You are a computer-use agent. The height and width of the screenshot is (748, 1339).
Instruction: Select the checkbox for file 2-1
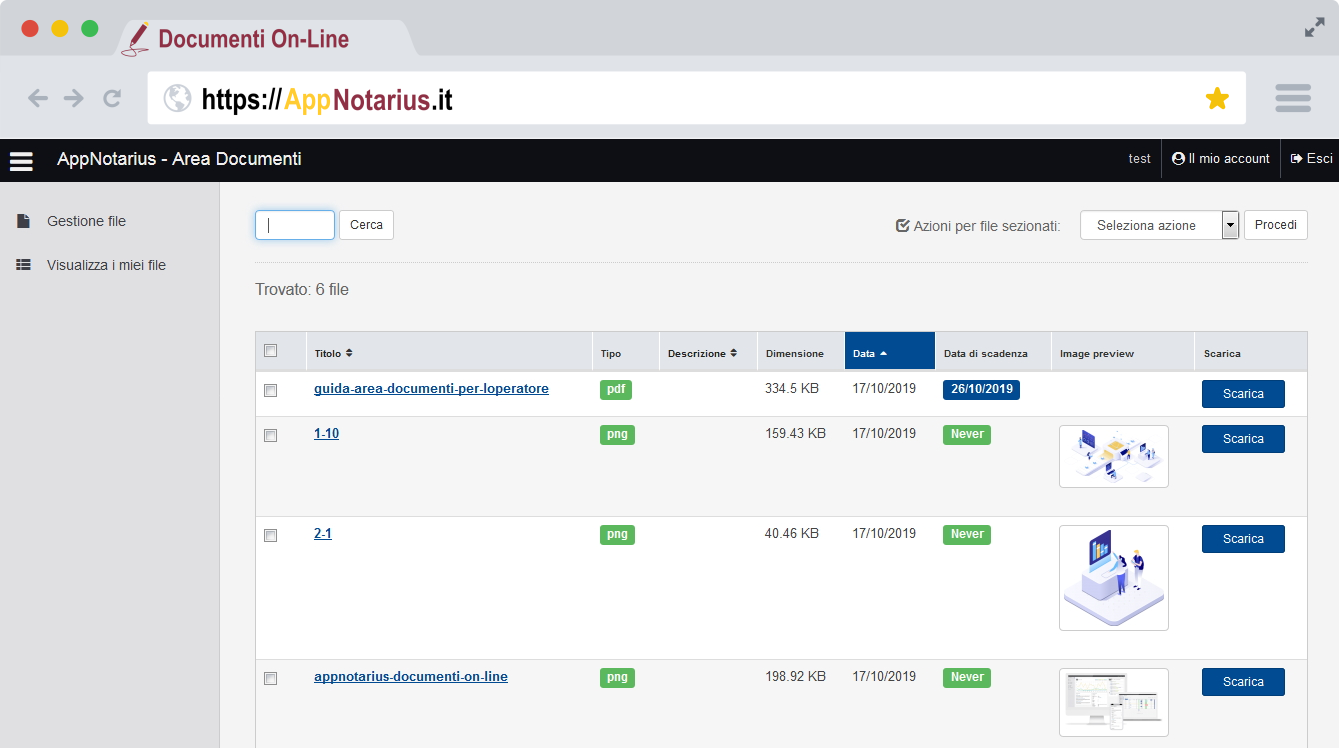(x=270, y=536)
